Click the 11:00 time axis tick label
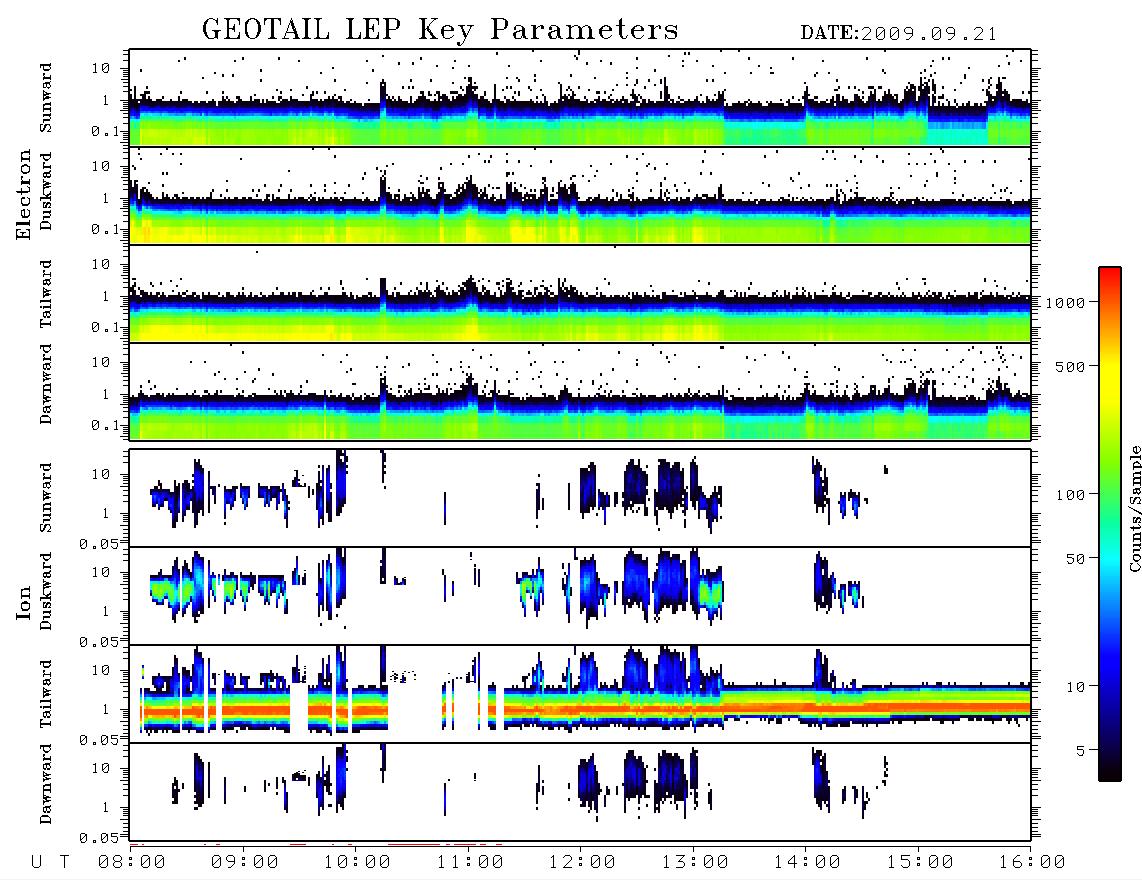Screen dimensions: 1142x880 click(x=470, y=862)
